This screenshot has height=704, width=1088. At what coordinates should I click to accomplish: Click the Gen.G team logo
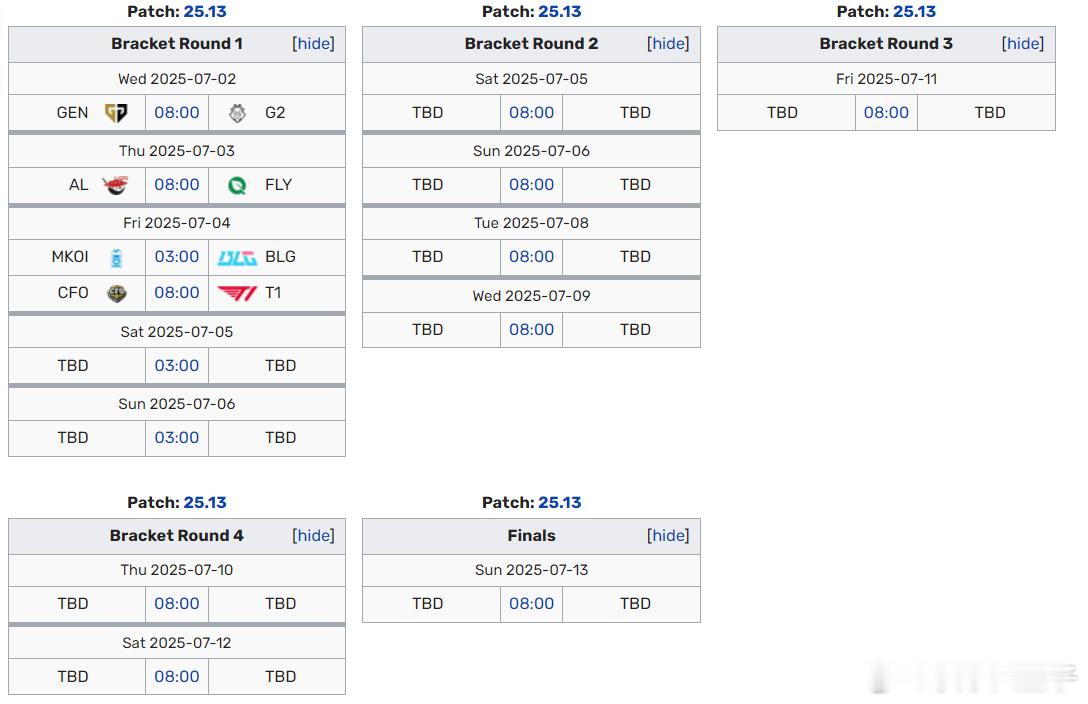point(116,112)
